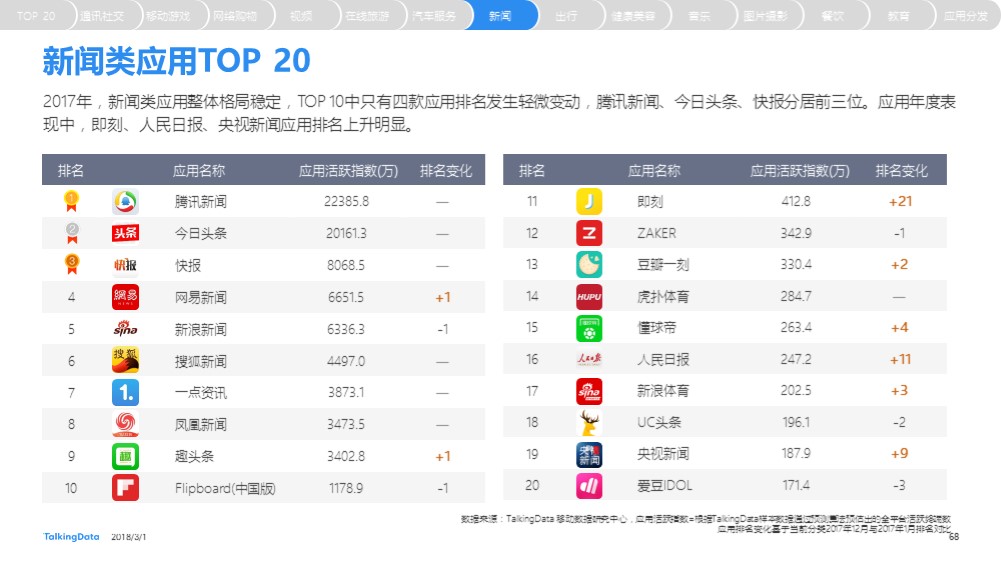The image size is (1001, 563).
Task: Open the 健康美容 tab
Action: (x=633, y=15)
